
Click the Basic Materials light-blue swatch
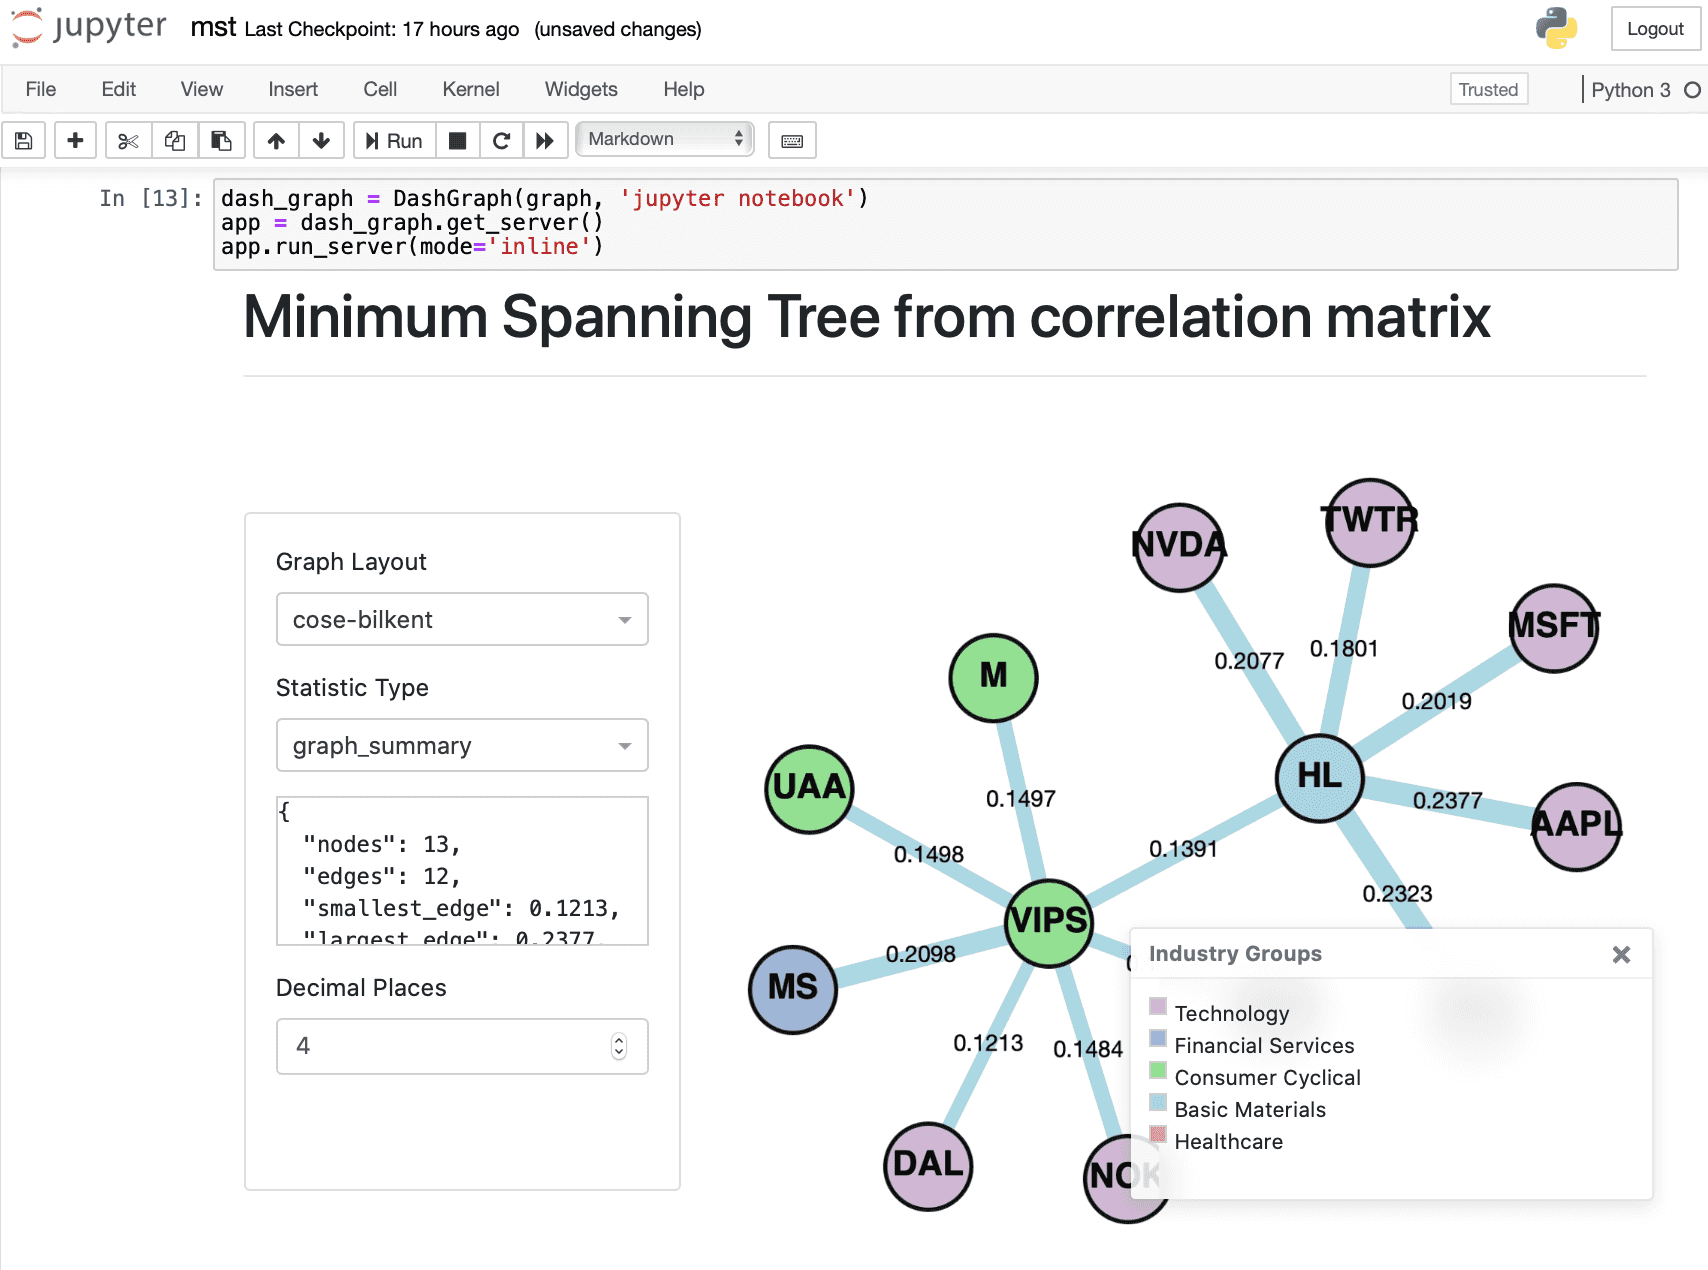click(x=1158, y=1102)
